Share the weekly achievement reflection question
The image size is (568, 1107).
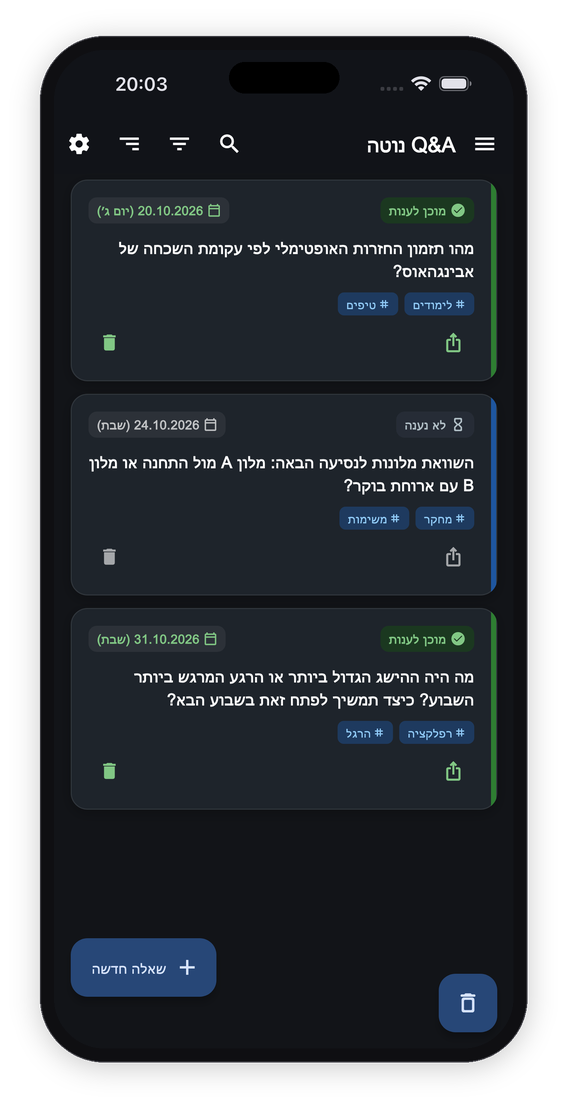click(453, 771)
